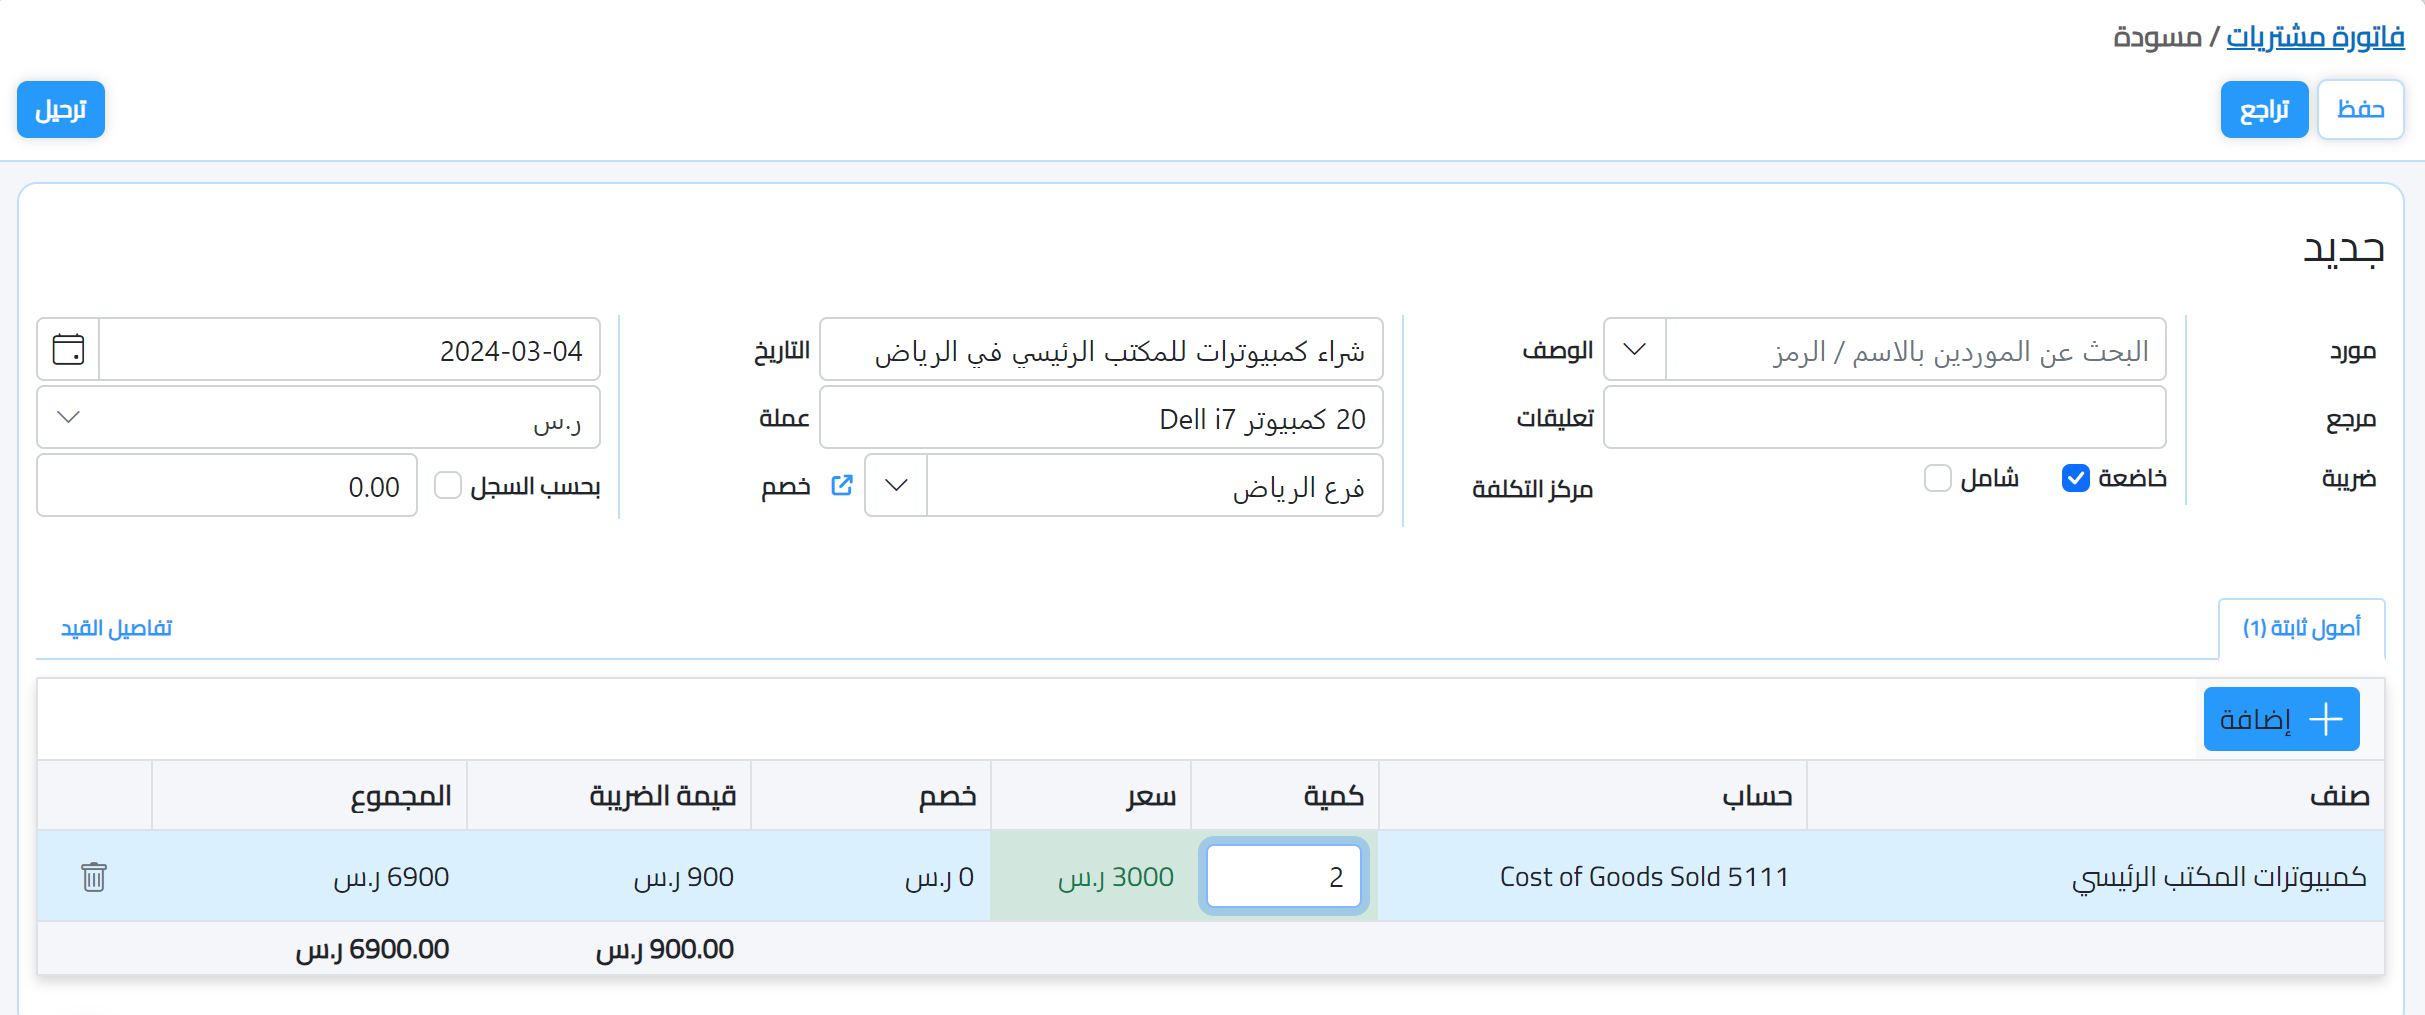Viewport: 2425px width, 1015px height.
Task: Click the empty تعليقات comments field
Action: pos(1884,417)
